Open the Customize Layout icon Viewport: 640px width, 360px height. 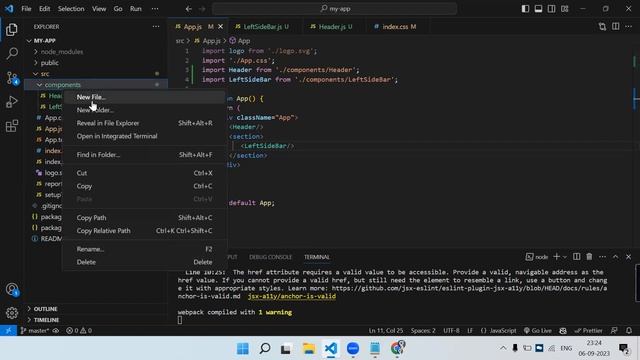click(x=564, y=9)
